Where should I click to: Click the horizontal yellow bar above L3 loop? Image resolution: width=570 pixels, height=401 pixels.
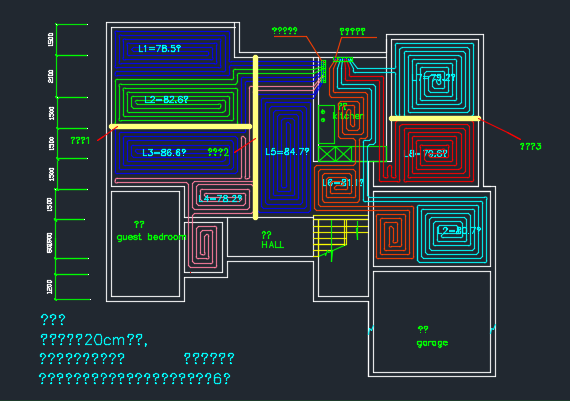click(181, 127)
